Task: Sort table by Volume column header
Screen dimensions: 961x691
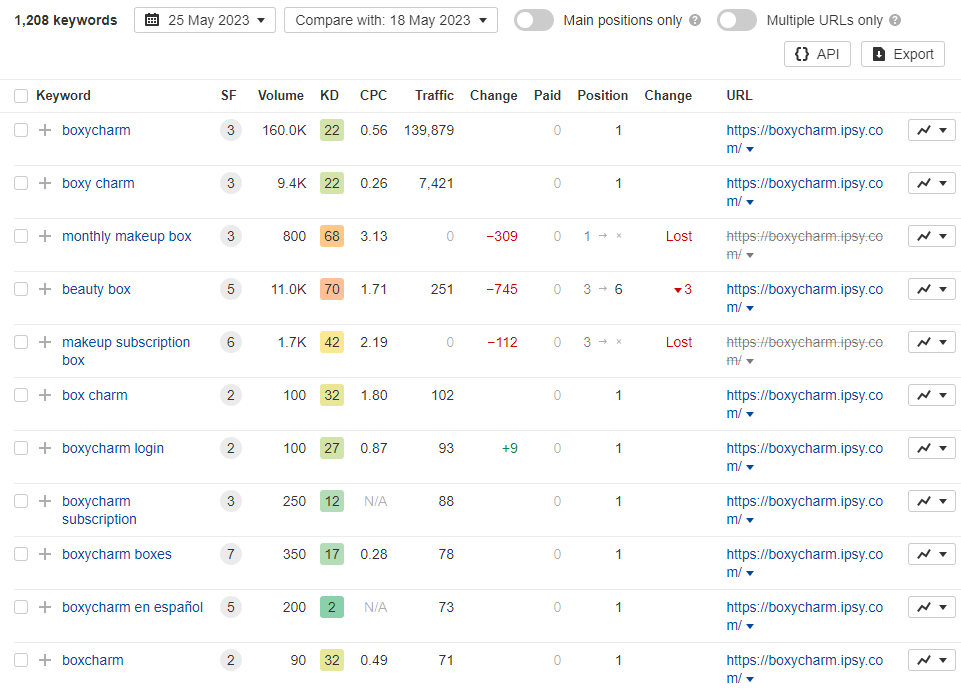Action: [281, 96]
